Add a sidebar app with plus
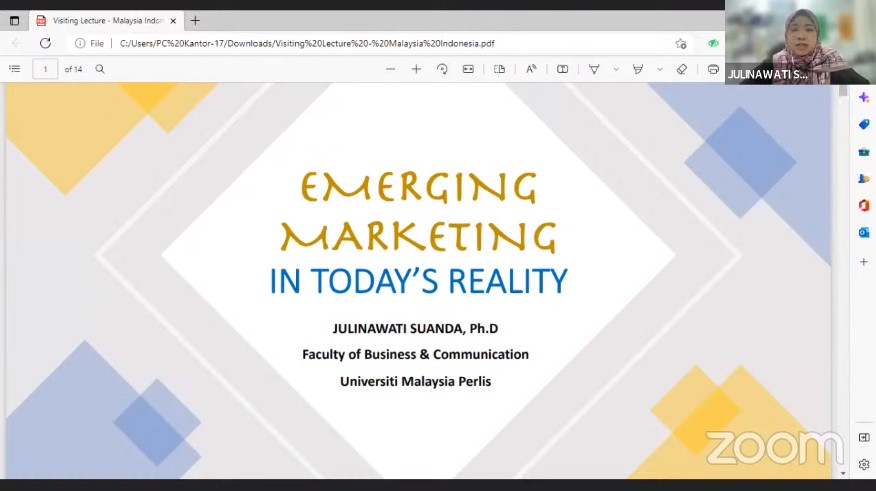 864,261
